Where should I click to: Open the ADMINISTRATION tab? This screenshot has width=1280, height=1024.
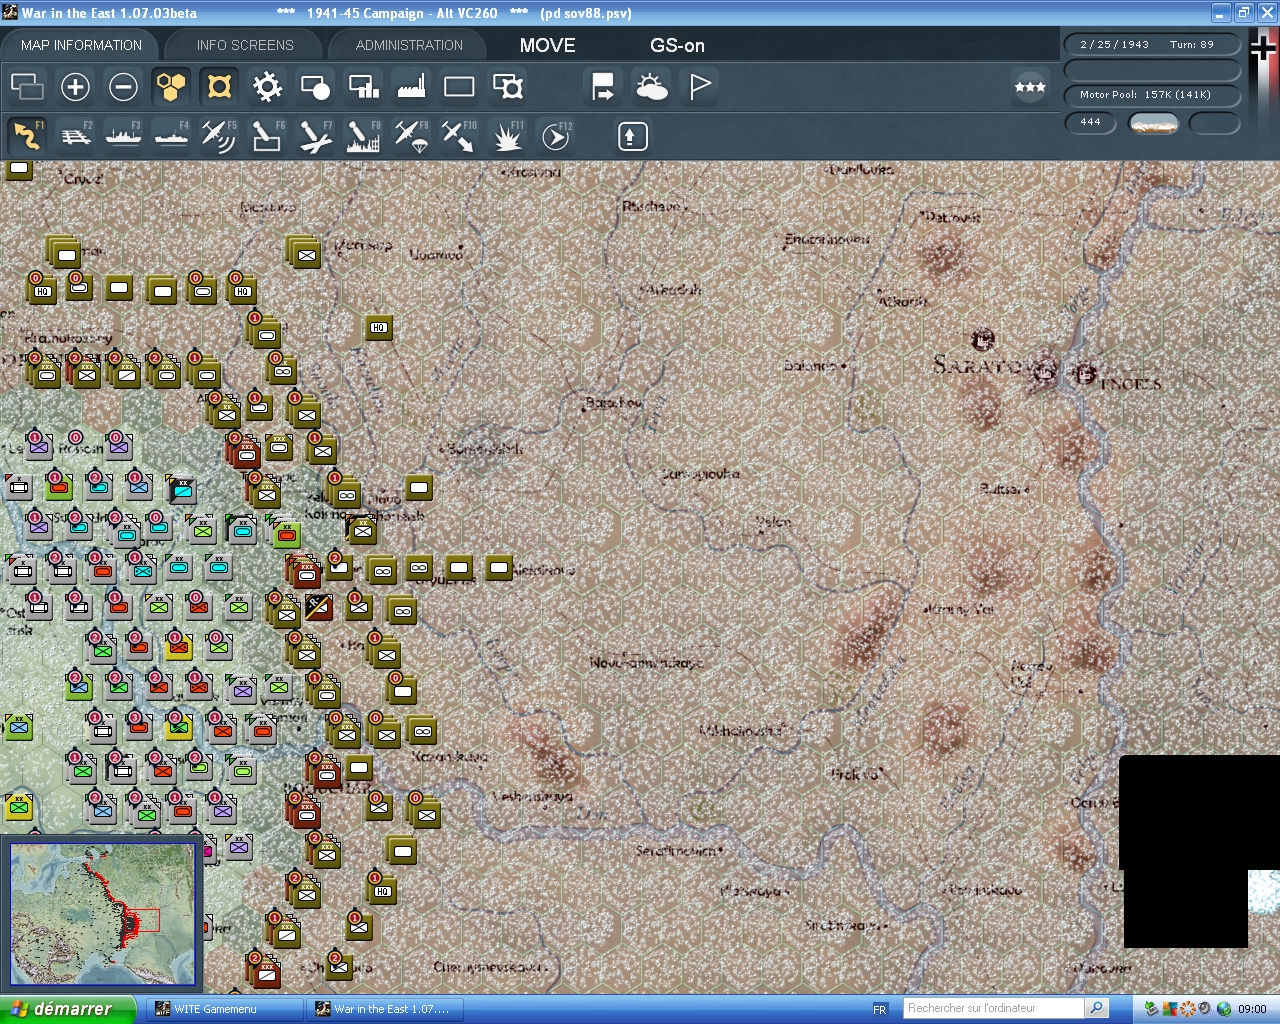(409, 45)
